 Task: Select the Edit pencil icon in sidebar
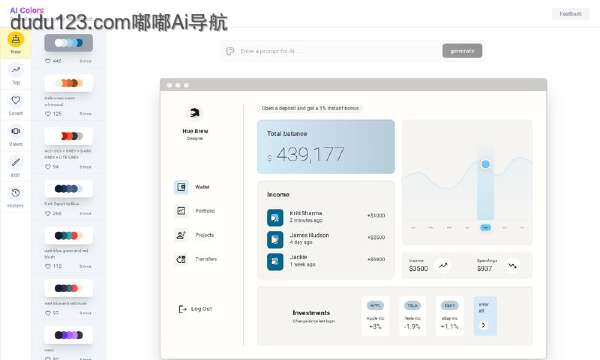[16, 162]
